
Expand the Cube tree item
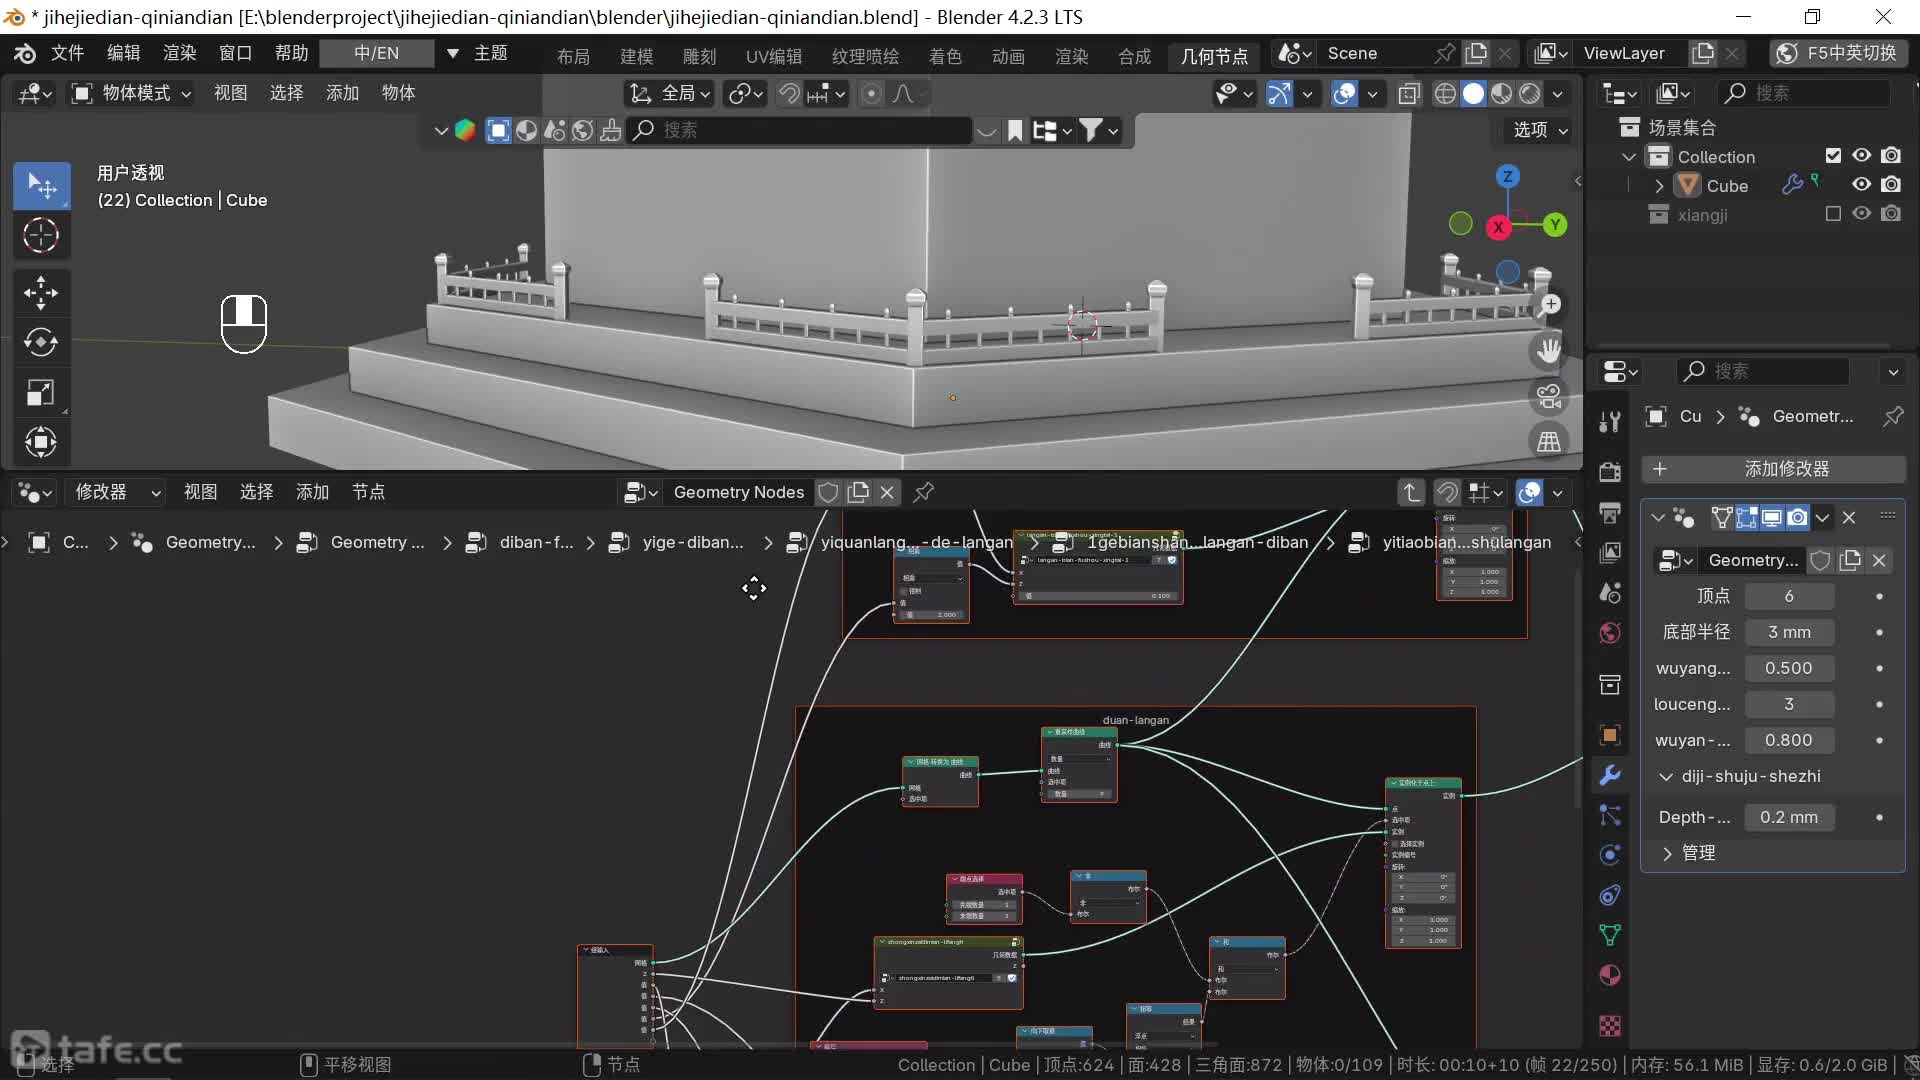(1660, 186)
